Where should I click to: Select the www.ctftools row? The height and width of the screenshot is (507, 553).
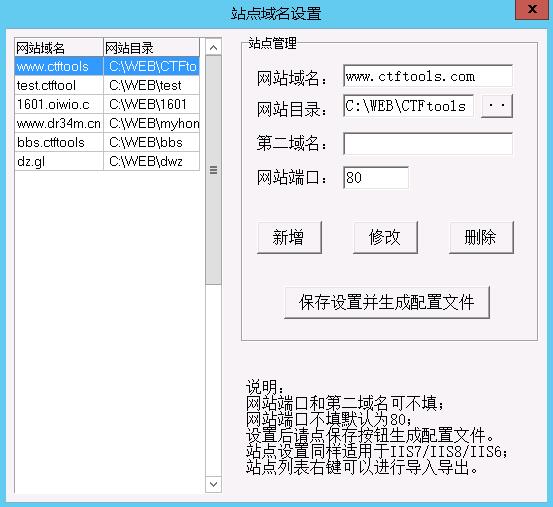pyautogui.click(x=107, y=66)
